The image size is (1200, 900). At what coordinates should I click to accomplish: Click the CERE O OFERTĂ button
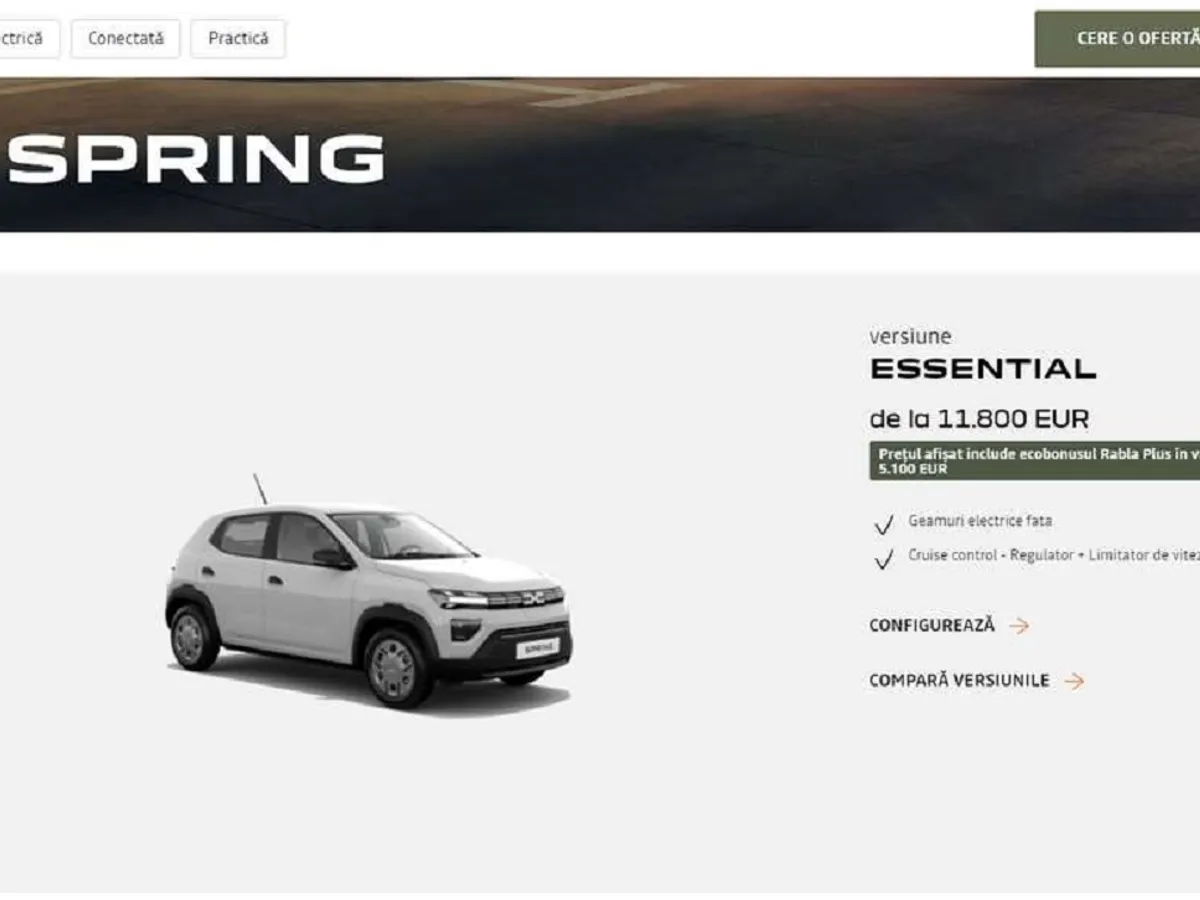1117,39
